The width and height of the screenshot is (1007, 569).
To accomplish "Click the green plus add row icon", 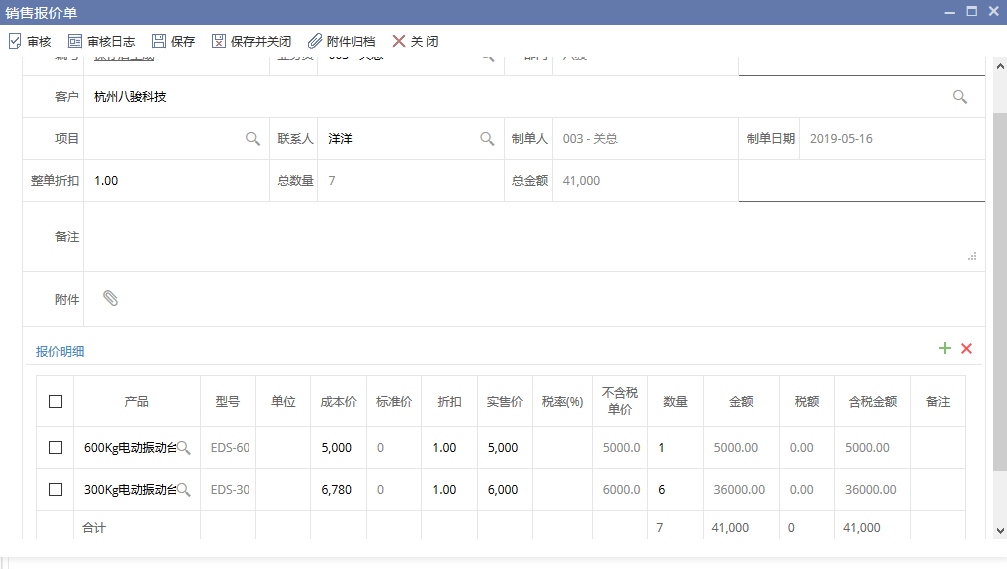I will click(x=944, y=348).
